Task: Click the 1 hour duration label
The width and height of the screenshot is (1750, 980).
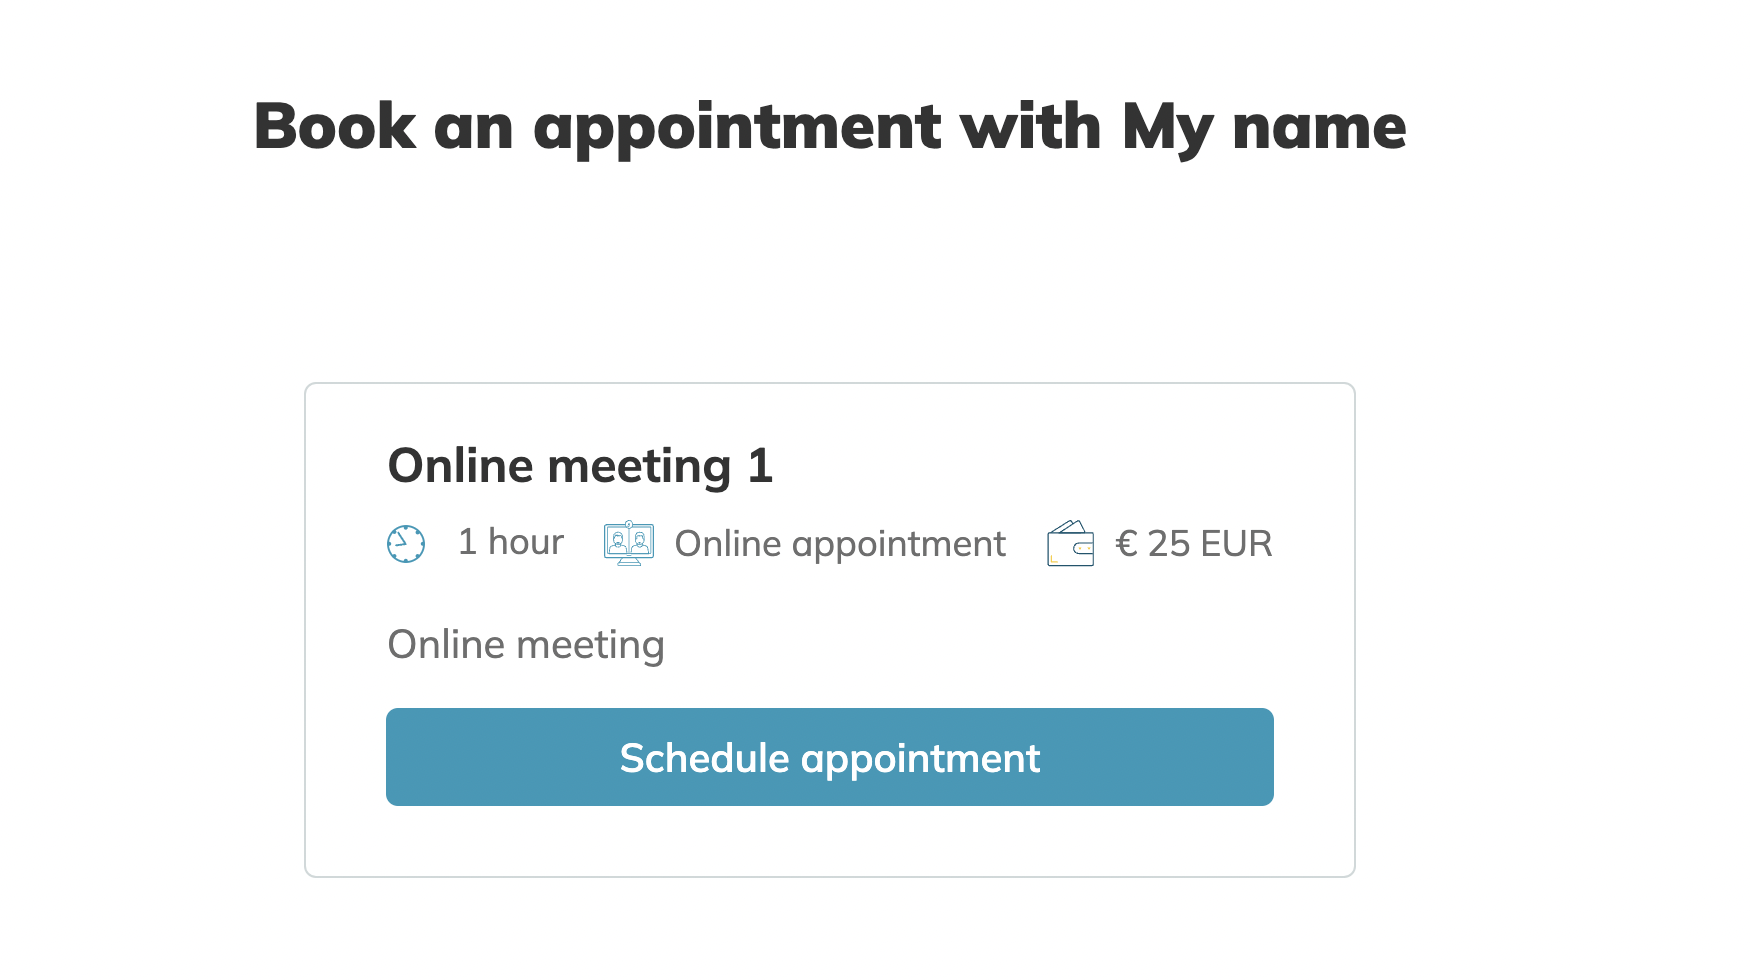Action: pos(510,542)
